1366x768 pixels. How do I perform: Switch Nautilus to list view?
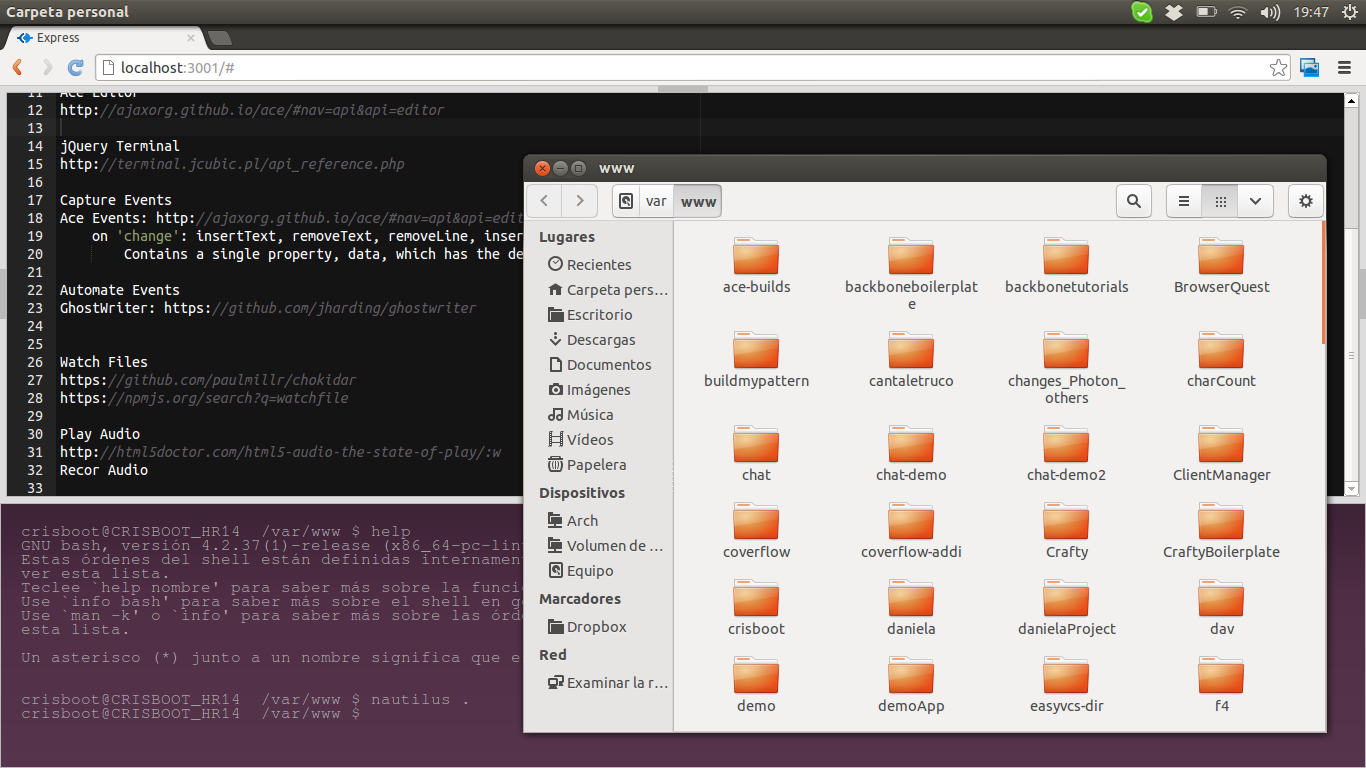[x=1184, y=201]
